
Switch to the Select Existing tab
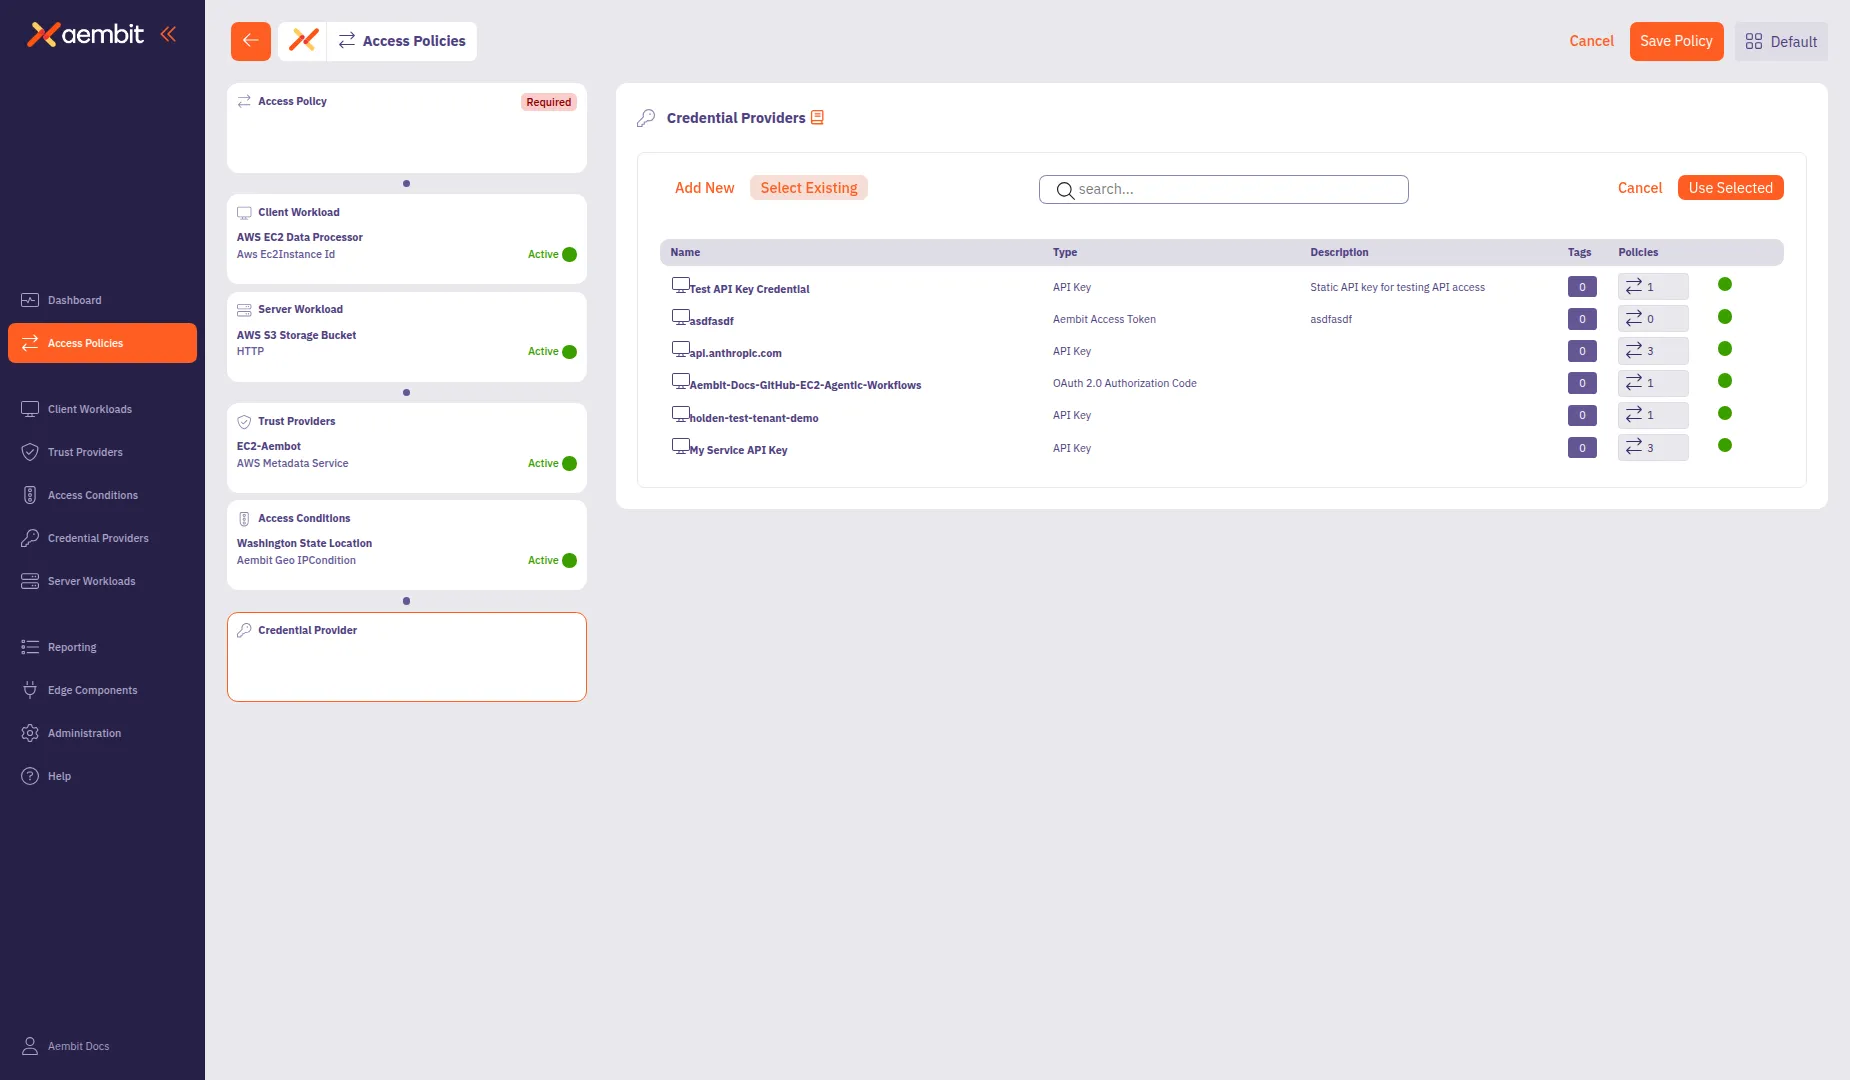(809, 187)
